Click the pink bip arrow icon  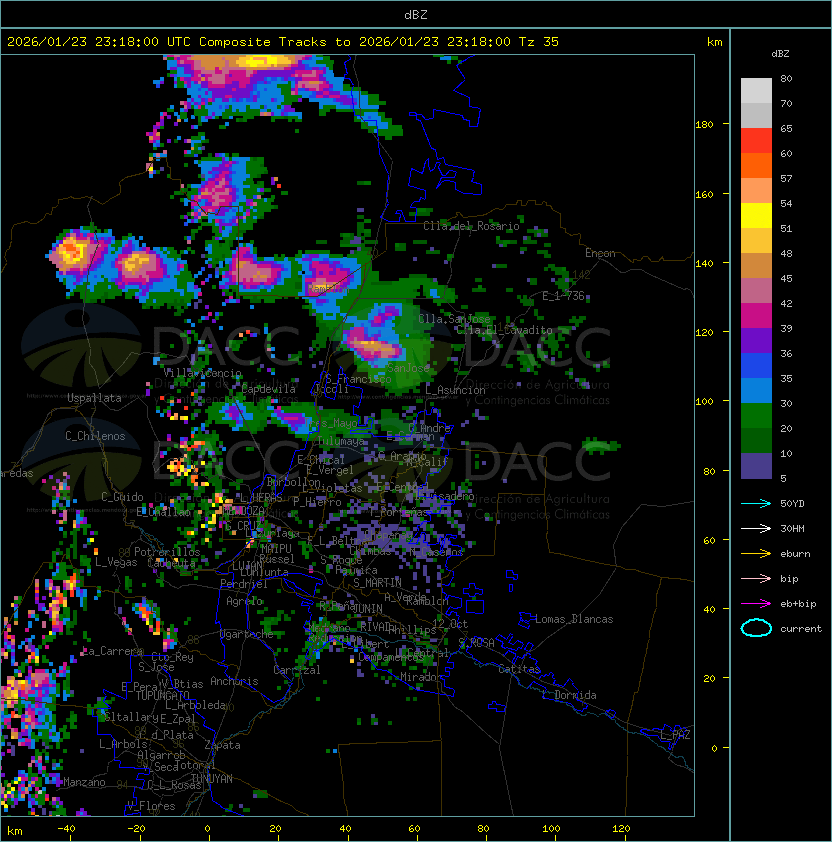pos(756,578)
